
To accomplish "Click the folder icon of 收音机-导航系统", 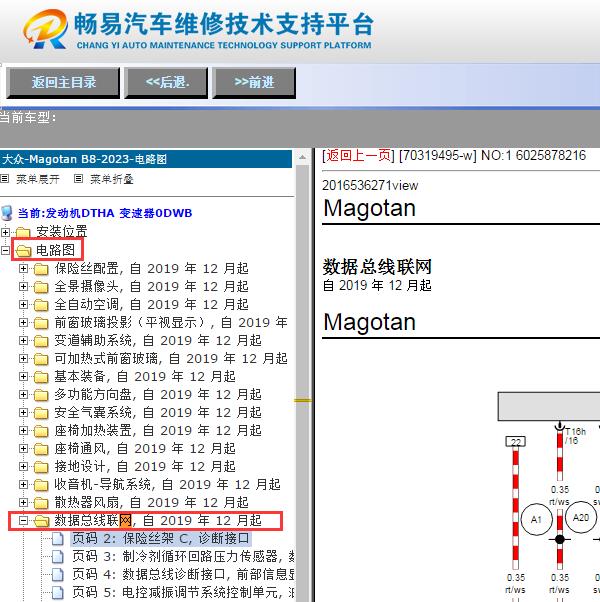I will point(41,485).
